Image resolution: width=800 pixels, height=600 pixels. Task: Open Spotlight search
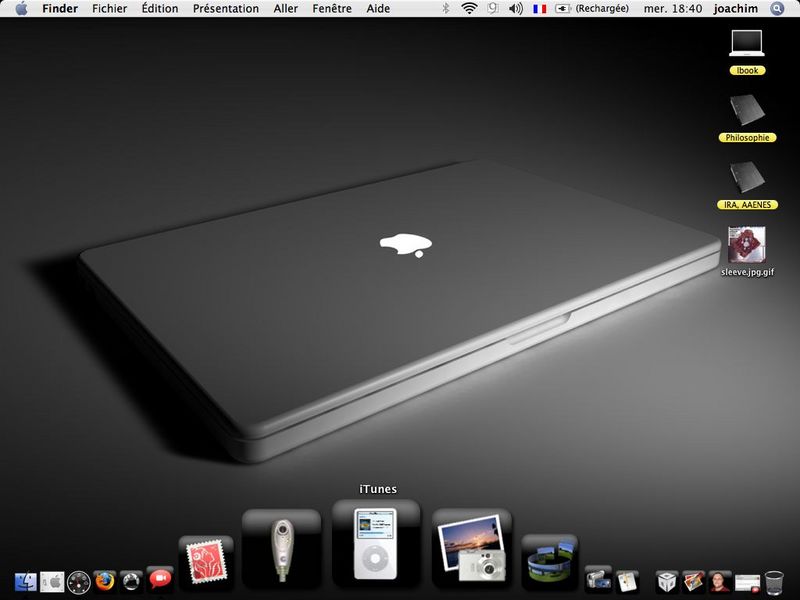tap(777, 9)
